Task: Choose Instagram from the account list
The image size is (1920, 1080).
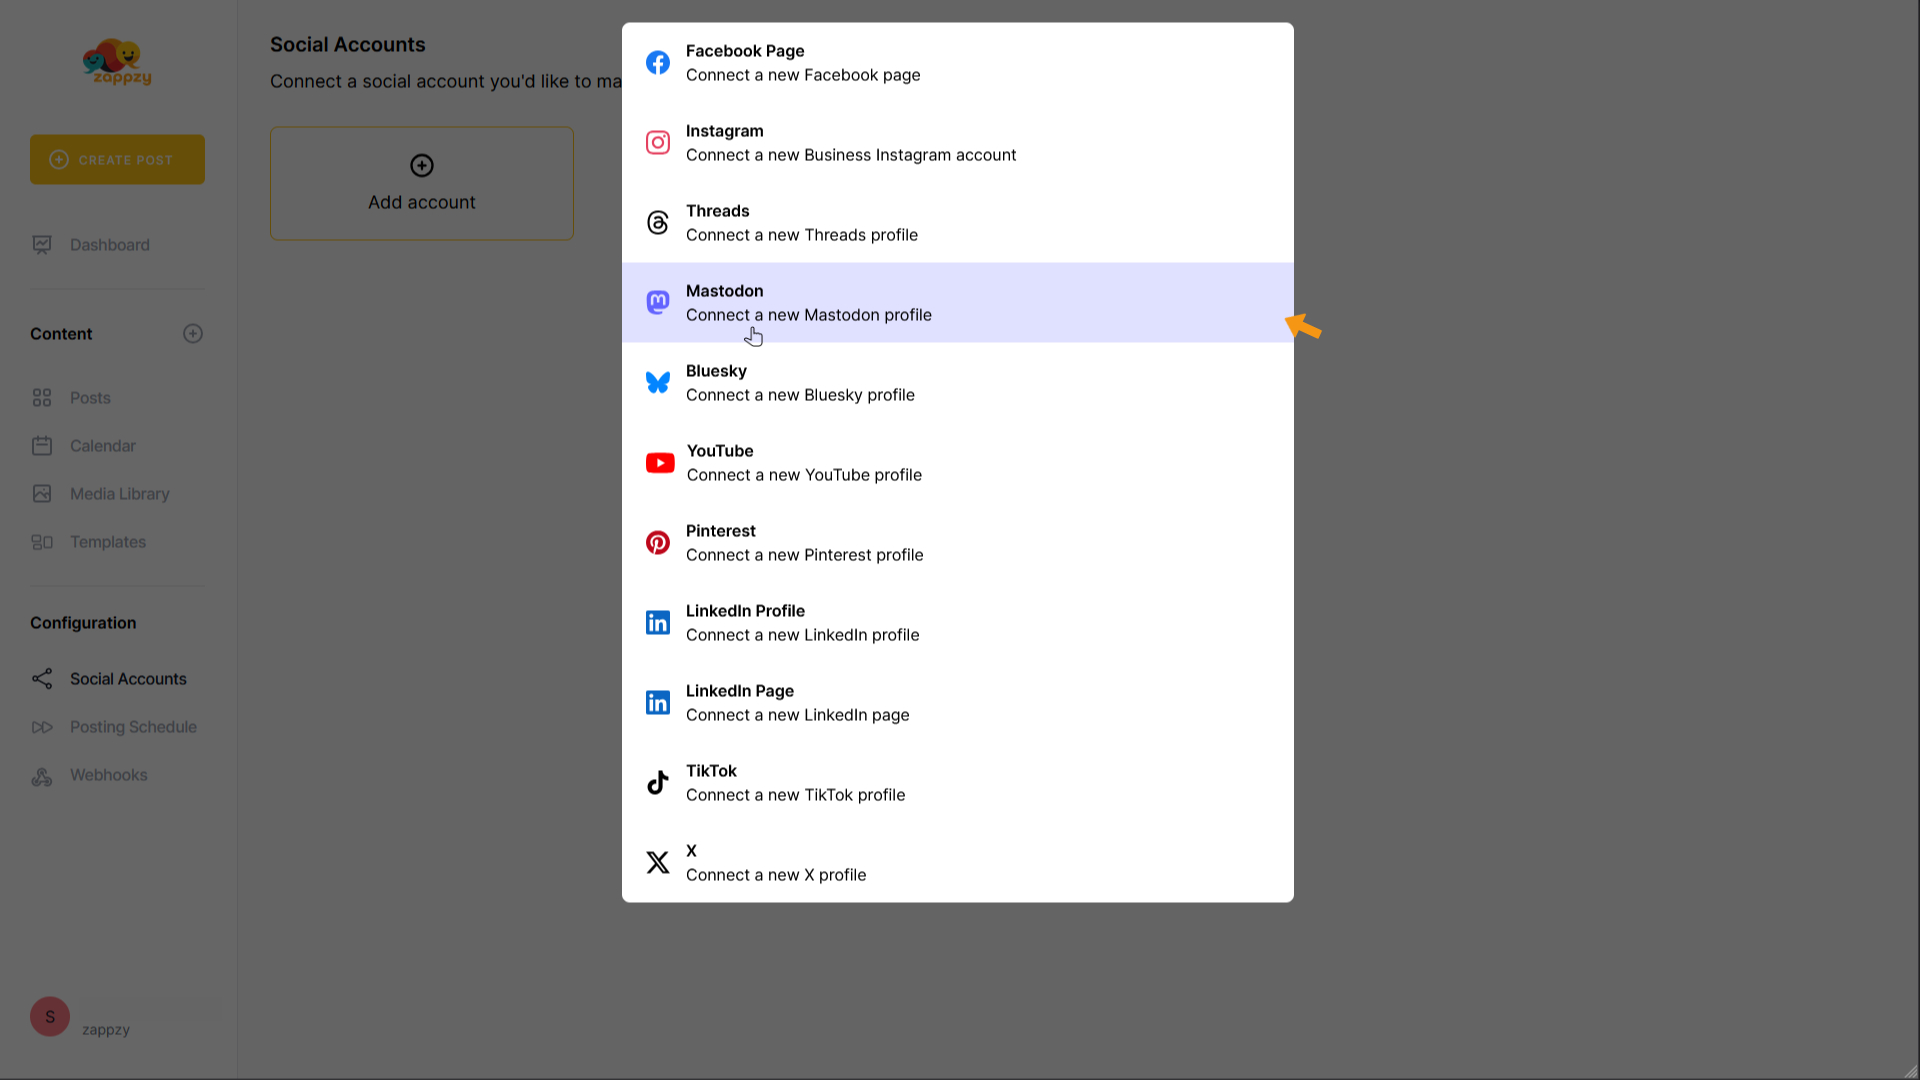Action: coord(958,143)
